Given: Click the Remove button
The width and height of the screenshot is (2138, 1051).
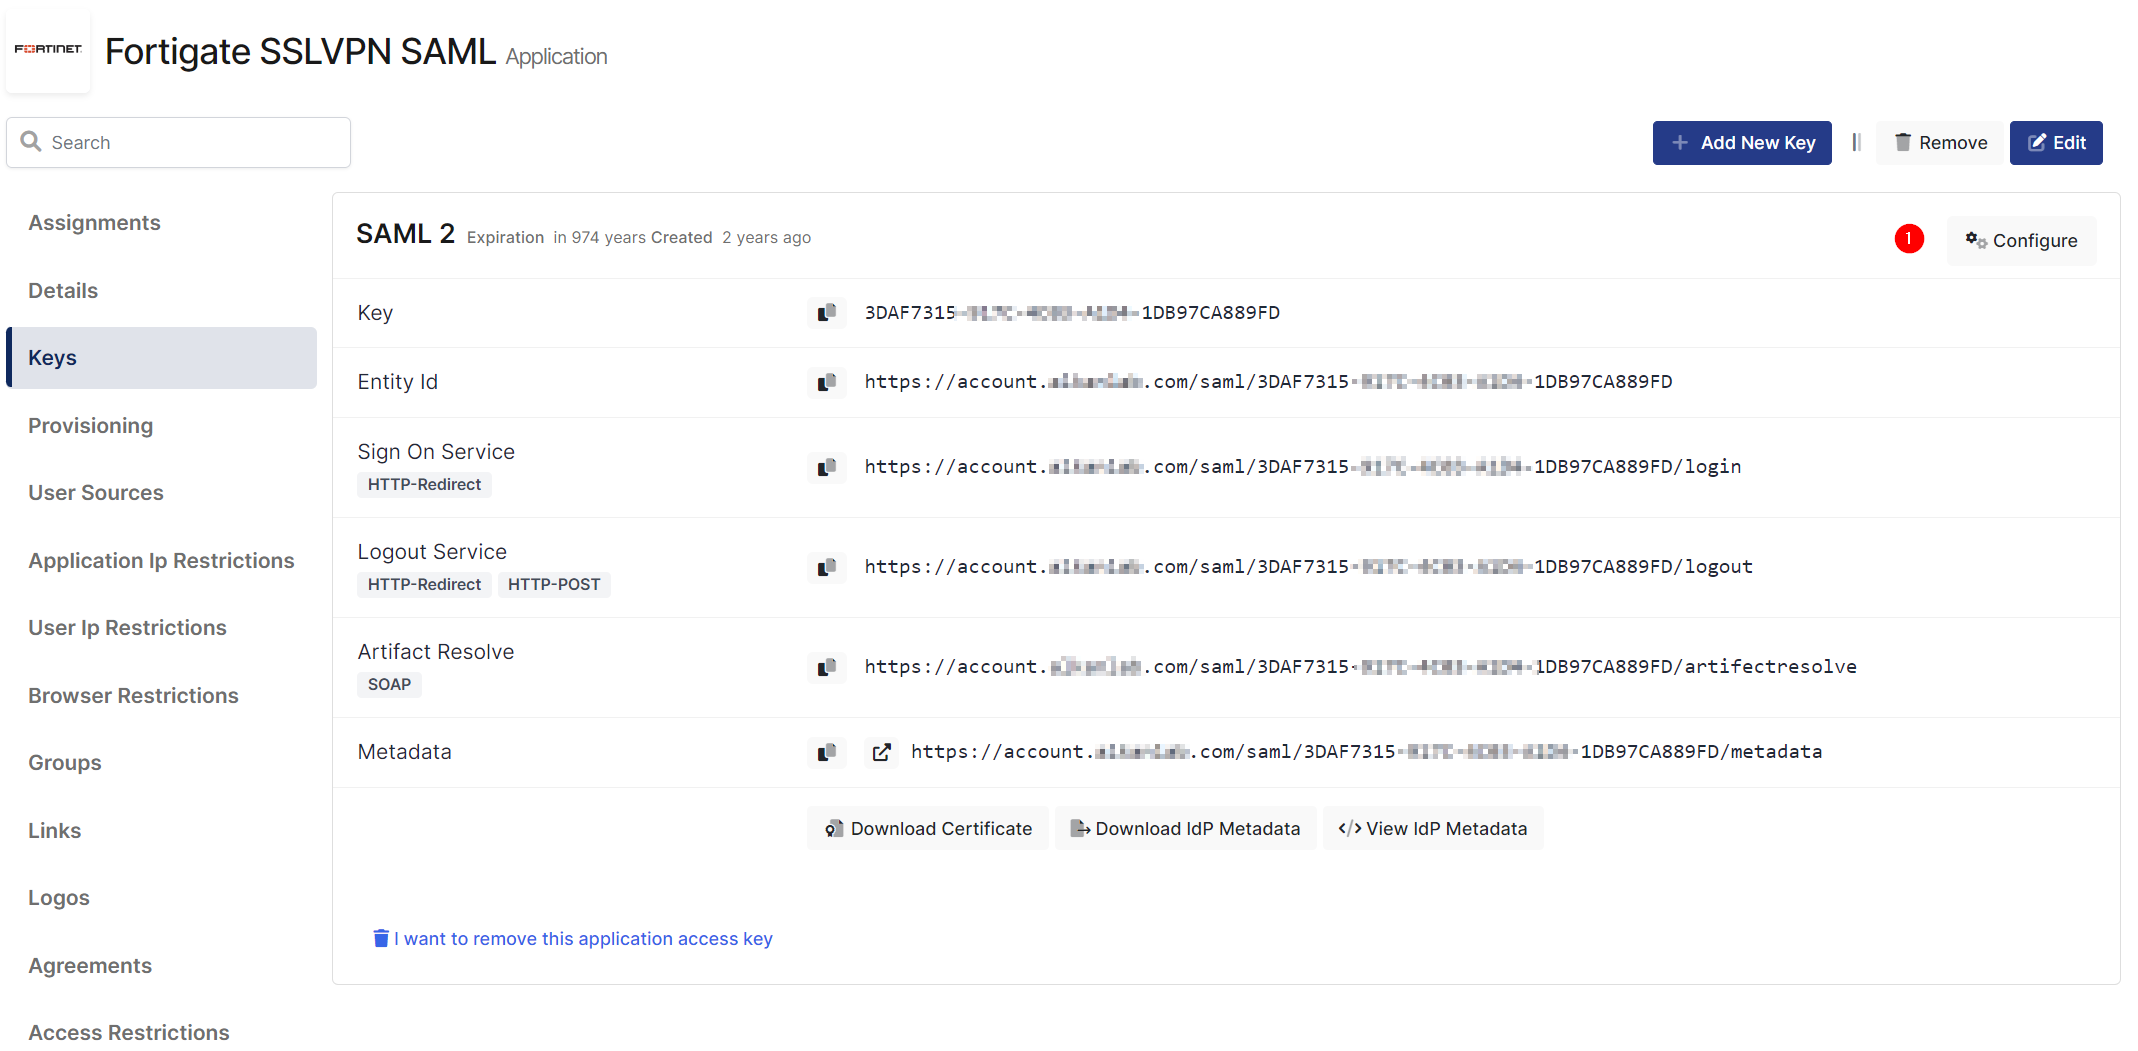Looking at the screenshot, I should pyautogui.click(x=1941, y=143).
